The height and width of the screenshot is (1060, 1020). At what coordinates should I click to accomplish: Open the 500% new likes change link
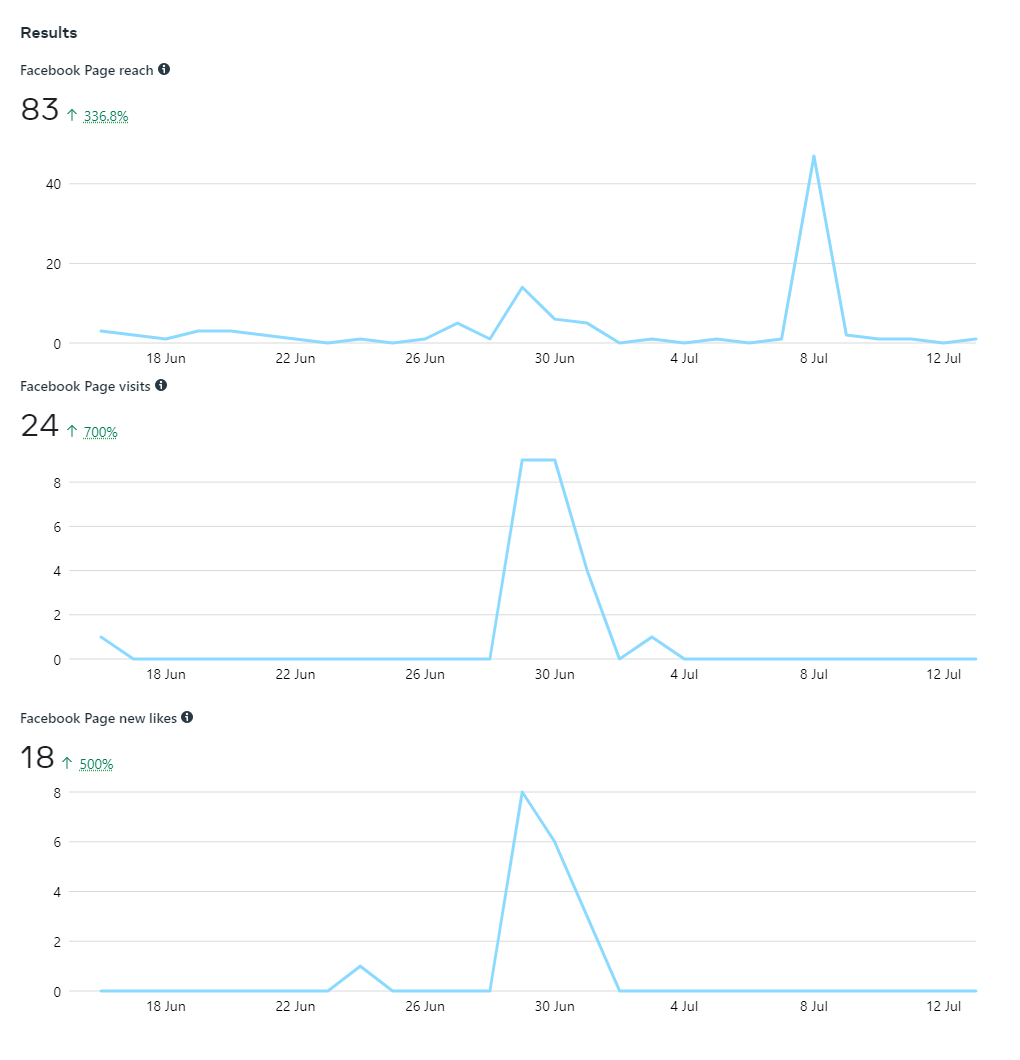pos(96,764)
